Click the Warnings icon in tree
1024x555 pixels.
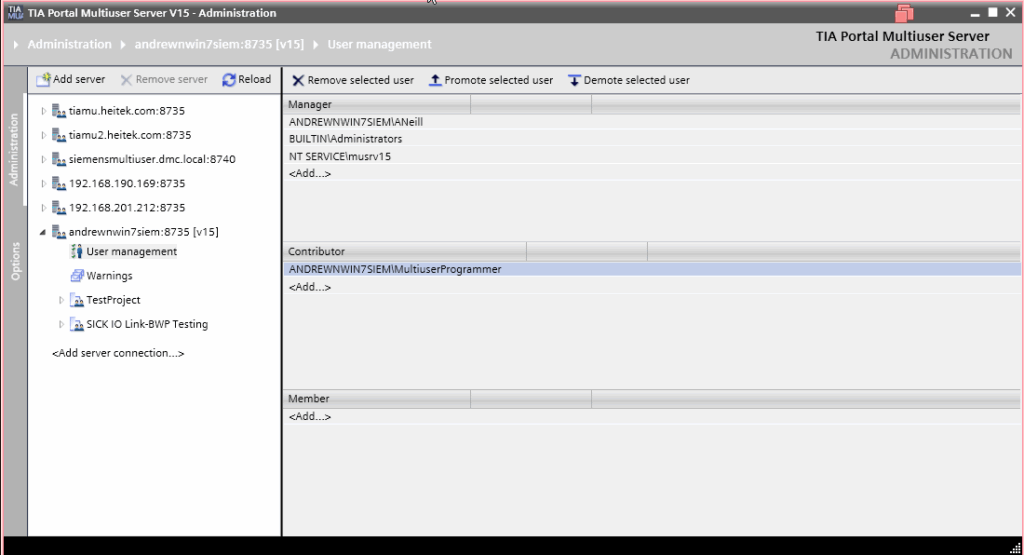(76, 276)
